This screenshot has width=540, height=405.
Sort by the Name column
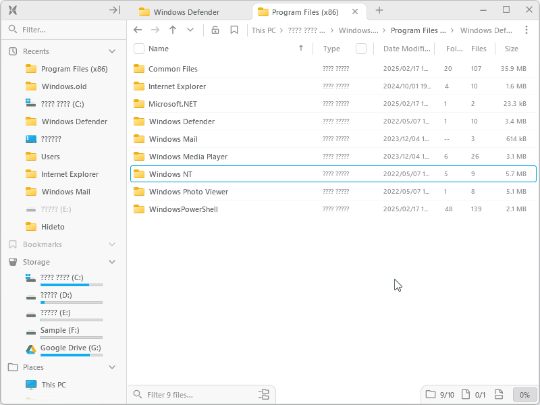[x=158, y=49]
